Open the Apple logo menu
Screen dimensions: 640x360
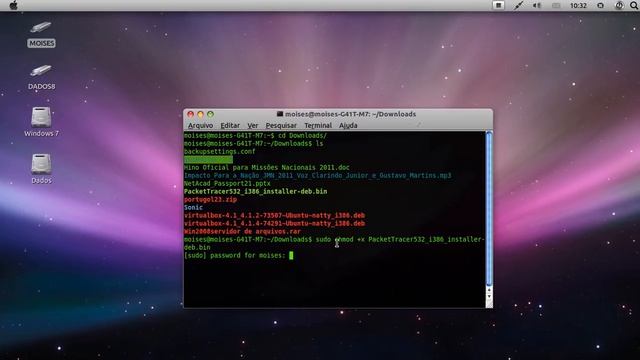tap(13, 5)
